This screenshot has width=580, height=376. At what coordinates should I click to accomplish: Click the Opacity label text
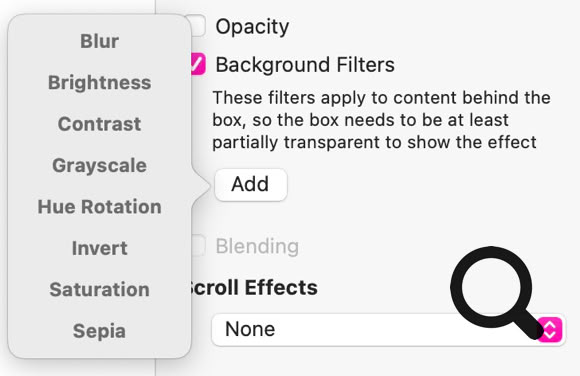[252, 27]
